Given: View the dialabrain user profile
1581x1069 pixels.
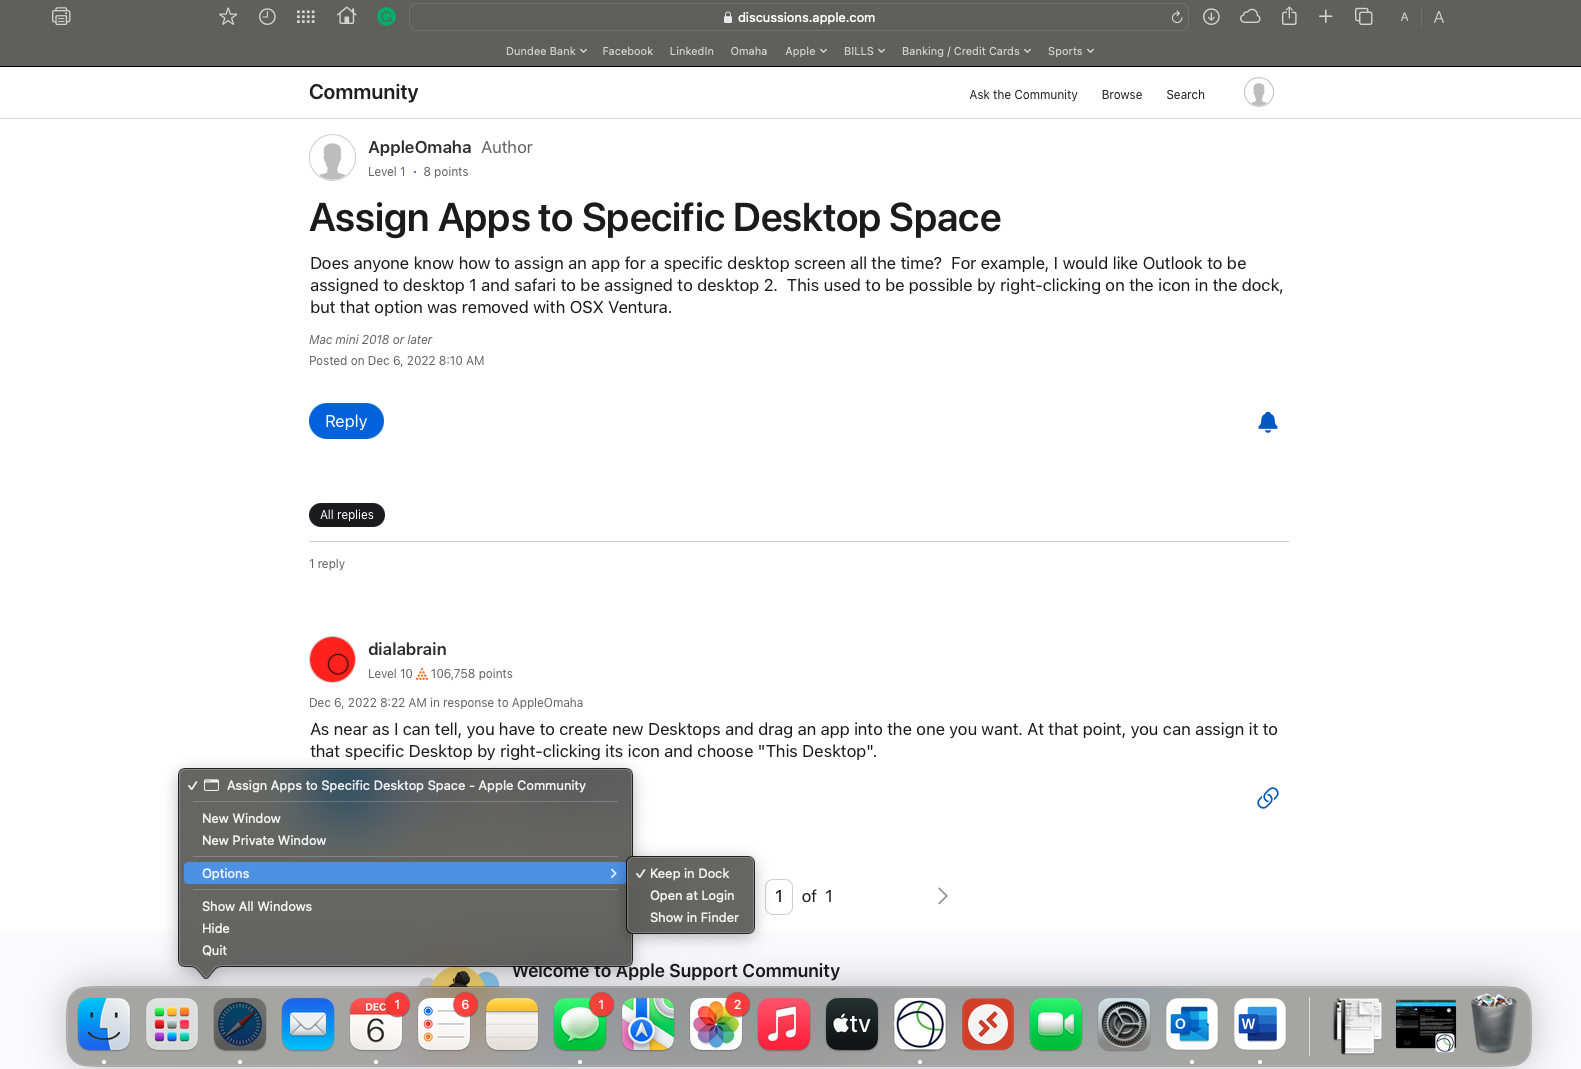Looking at the screenshot, I should tap(407, 650).
